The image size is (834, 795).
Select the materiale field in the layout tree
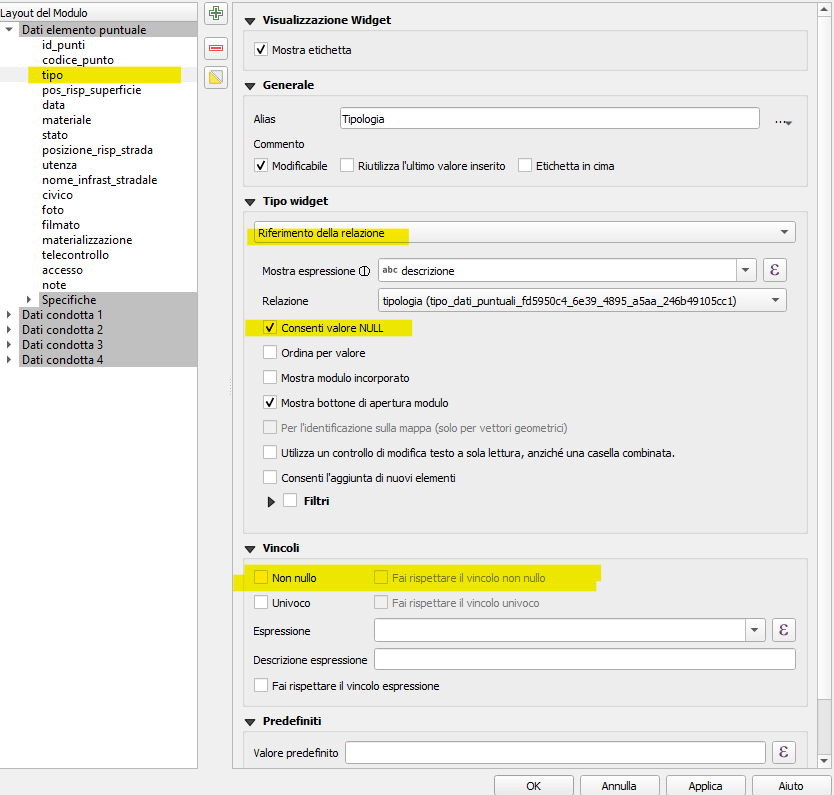[66, 119]
